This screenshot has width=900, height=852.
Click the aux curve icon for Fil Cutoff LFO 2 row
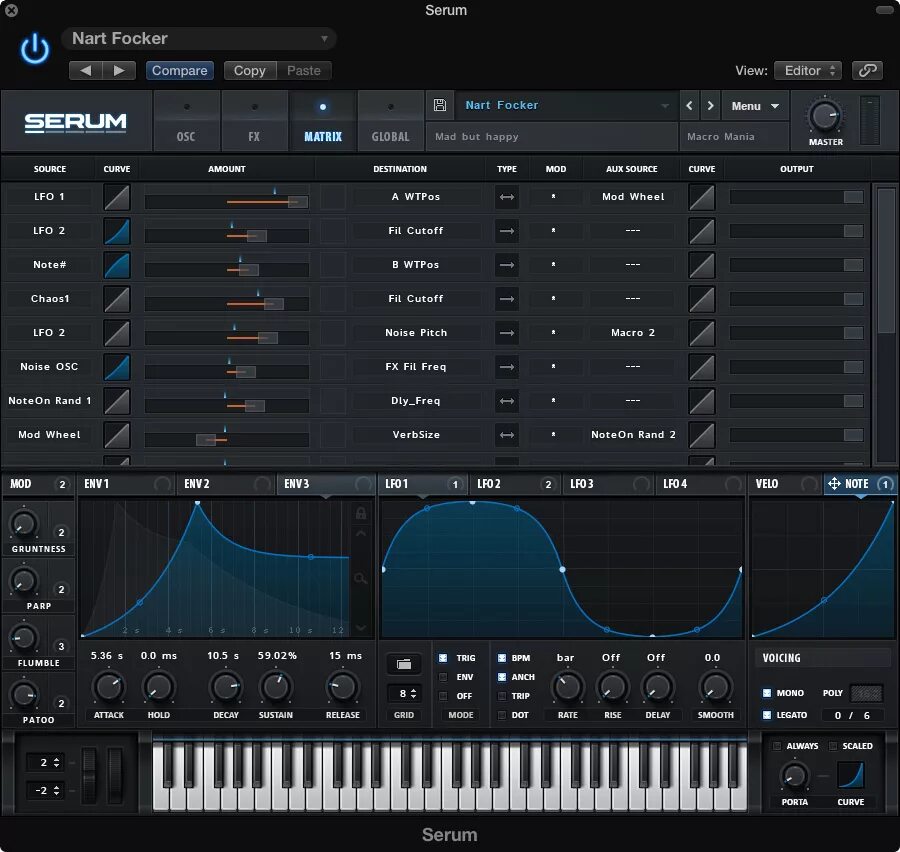(x=701, y=231)
